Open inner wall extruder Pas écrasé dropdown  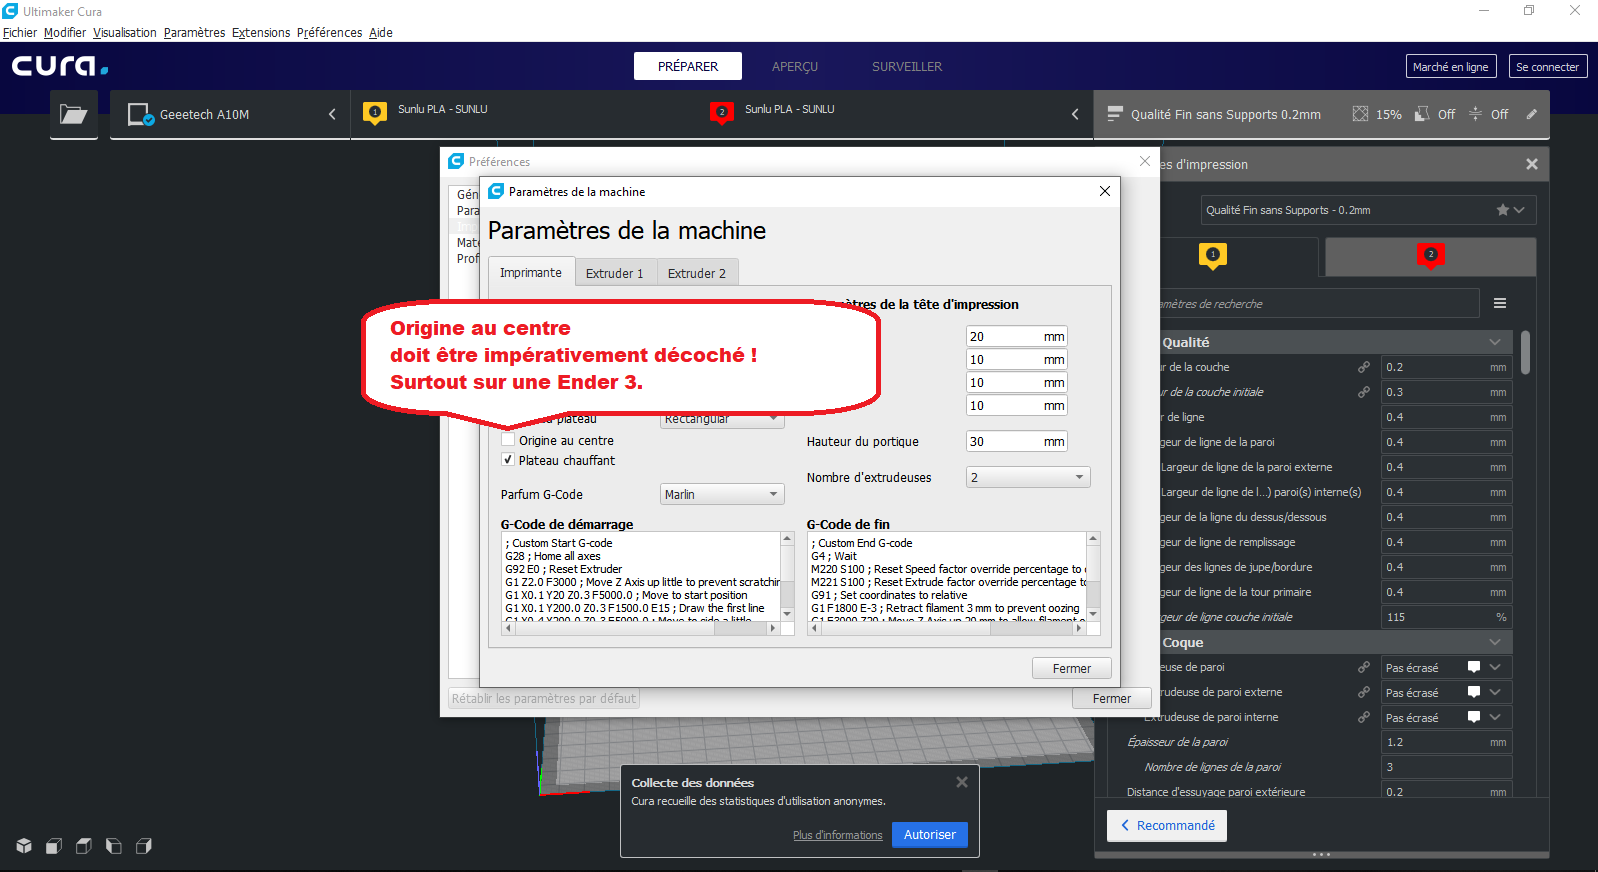pyautogui.click(x=1446, y=717)
